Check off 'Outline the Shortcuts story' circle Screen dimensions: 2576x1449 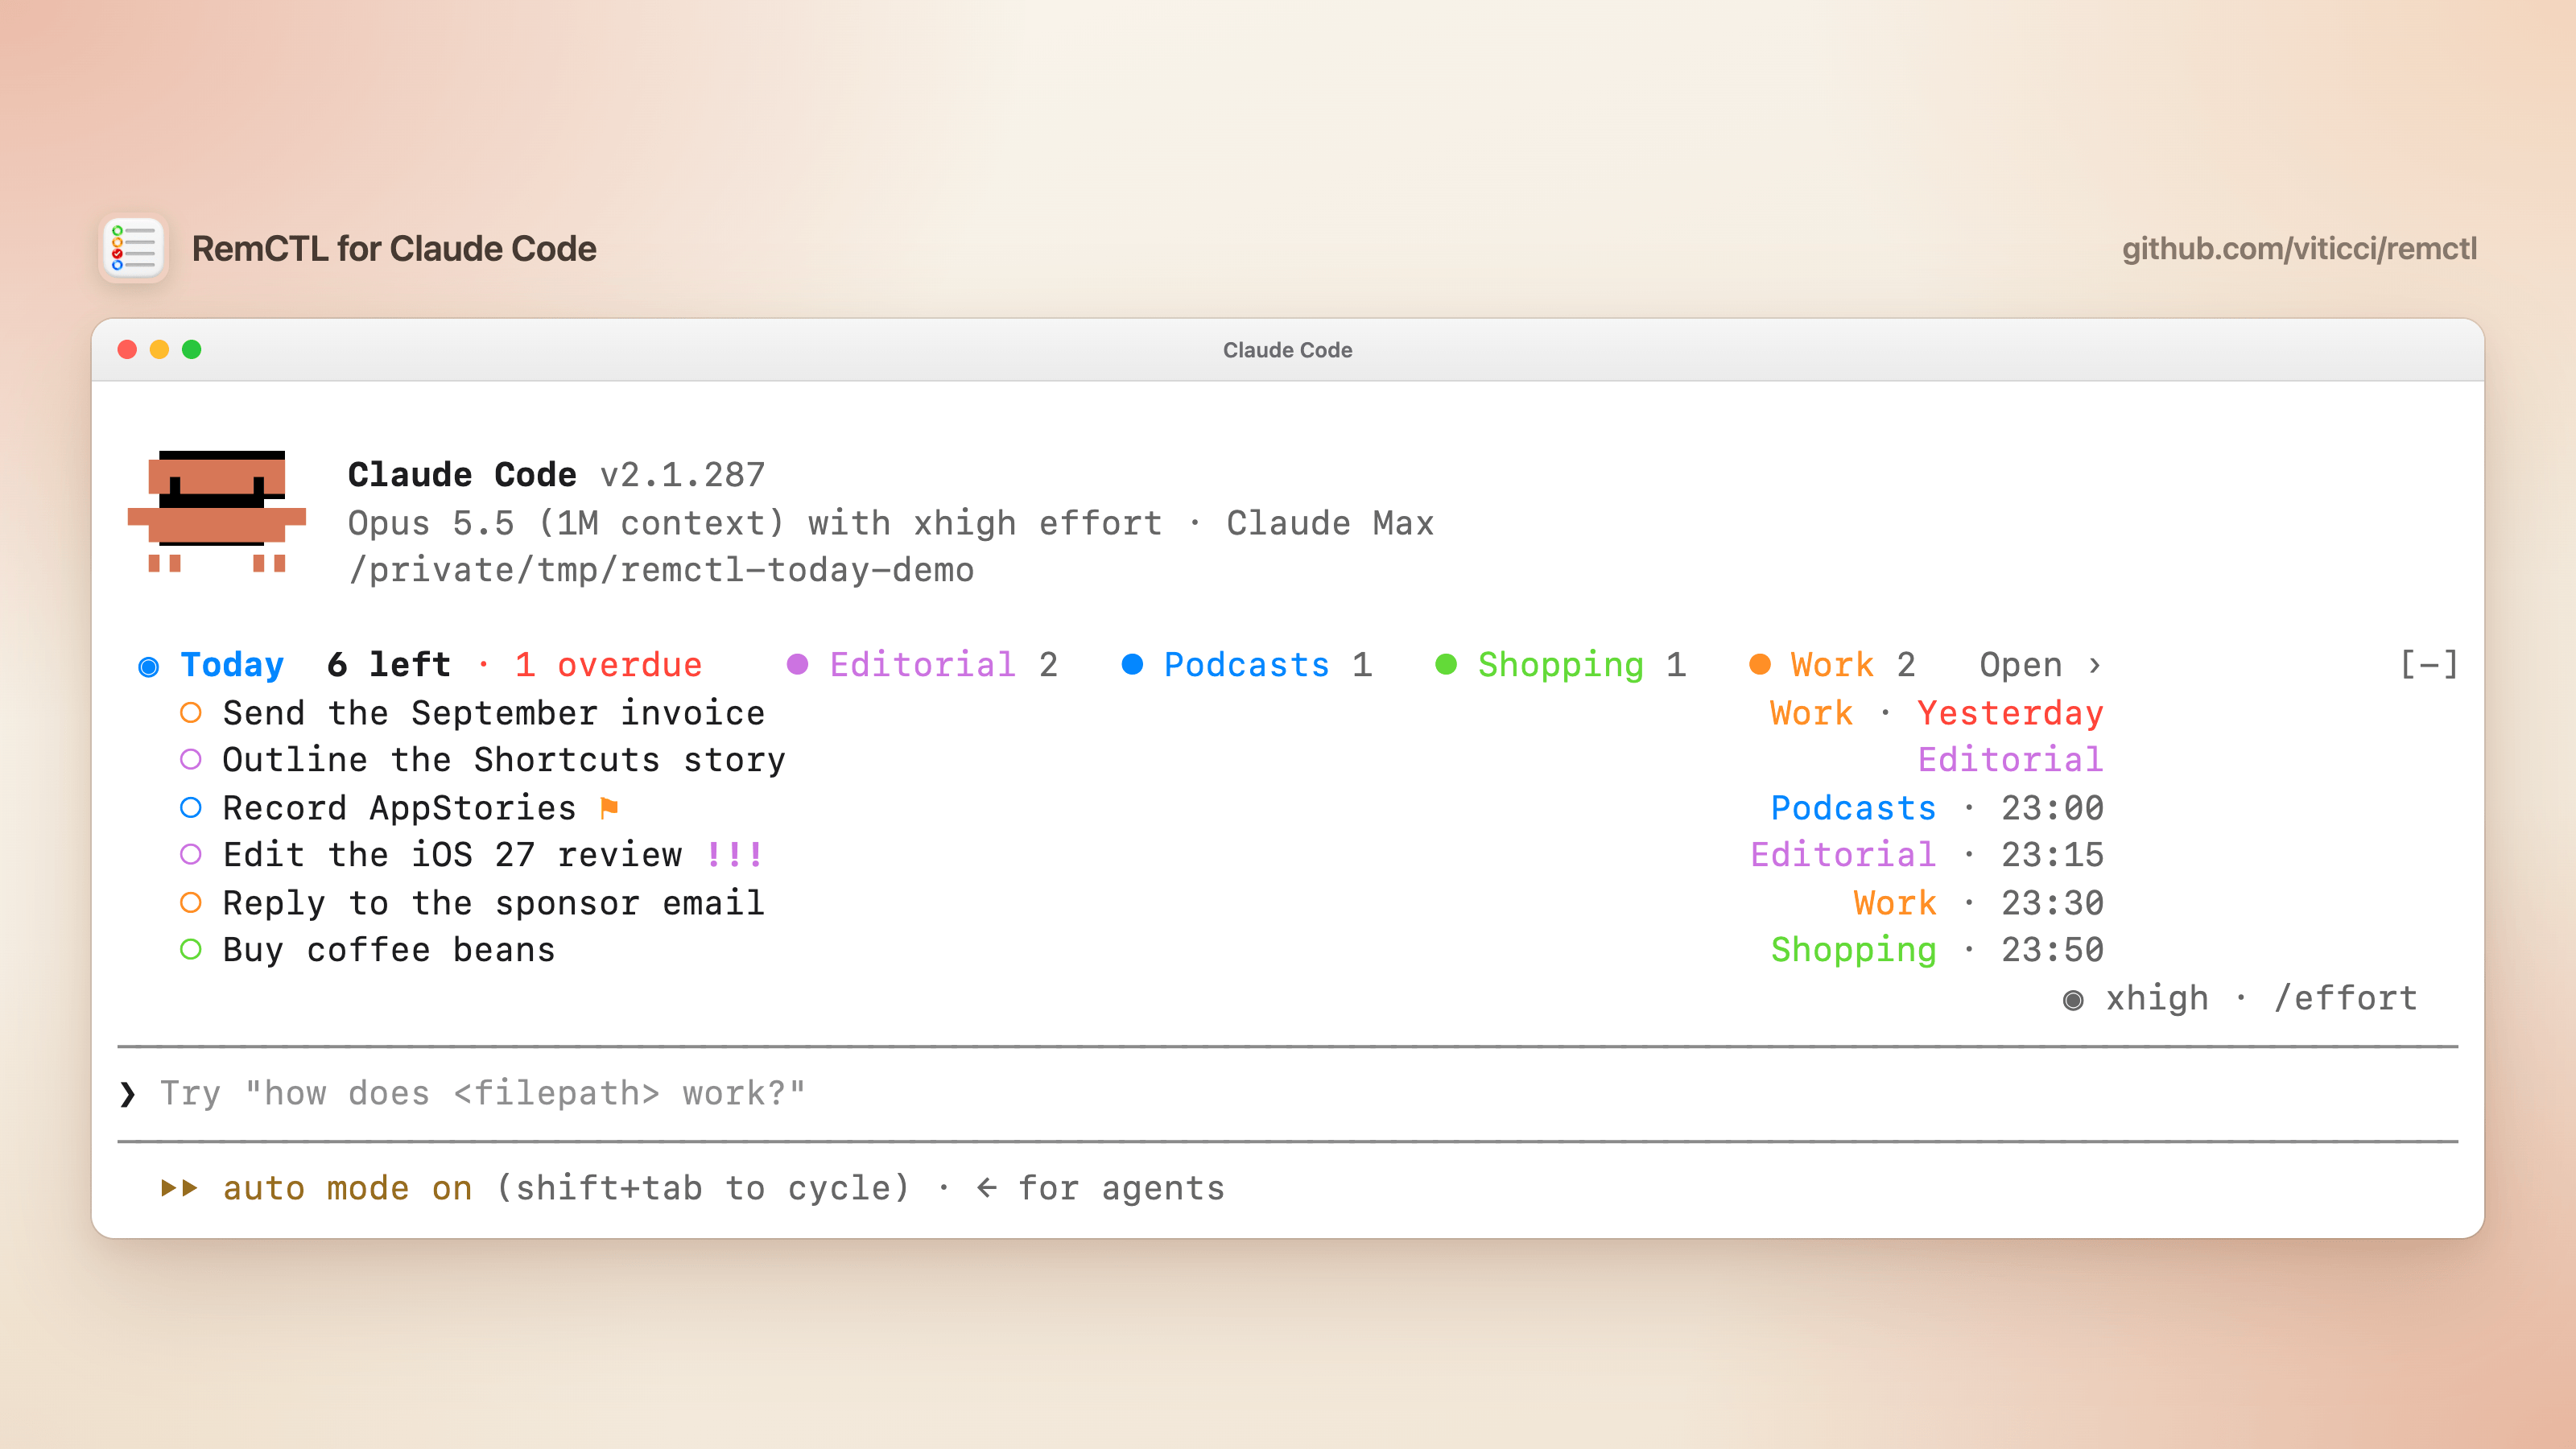click(x=191, y=760)
